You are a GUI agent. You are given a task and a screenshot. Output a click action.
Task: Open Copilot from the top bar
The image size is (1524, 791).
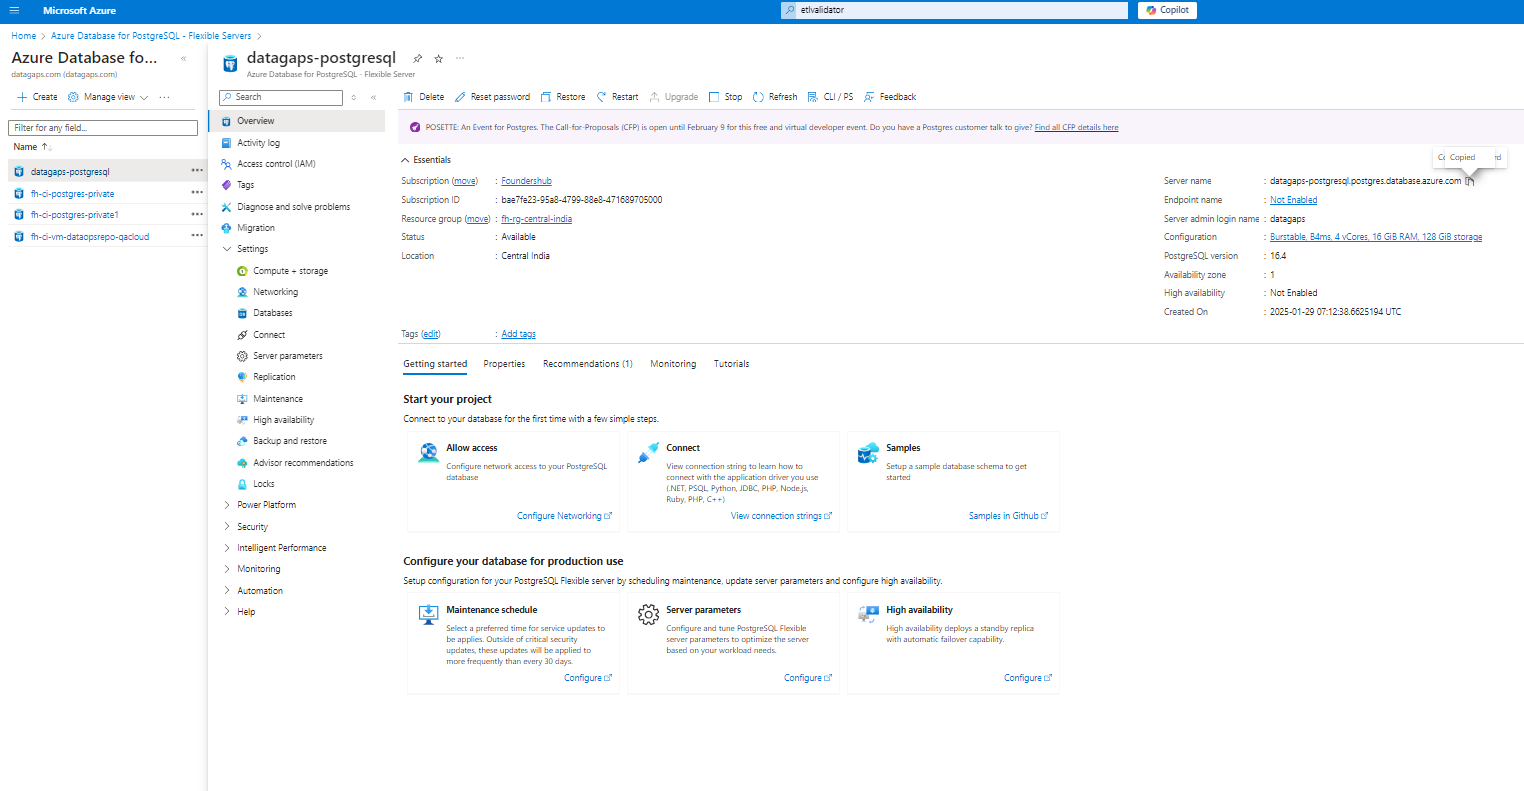click(x=1167, y=10)
